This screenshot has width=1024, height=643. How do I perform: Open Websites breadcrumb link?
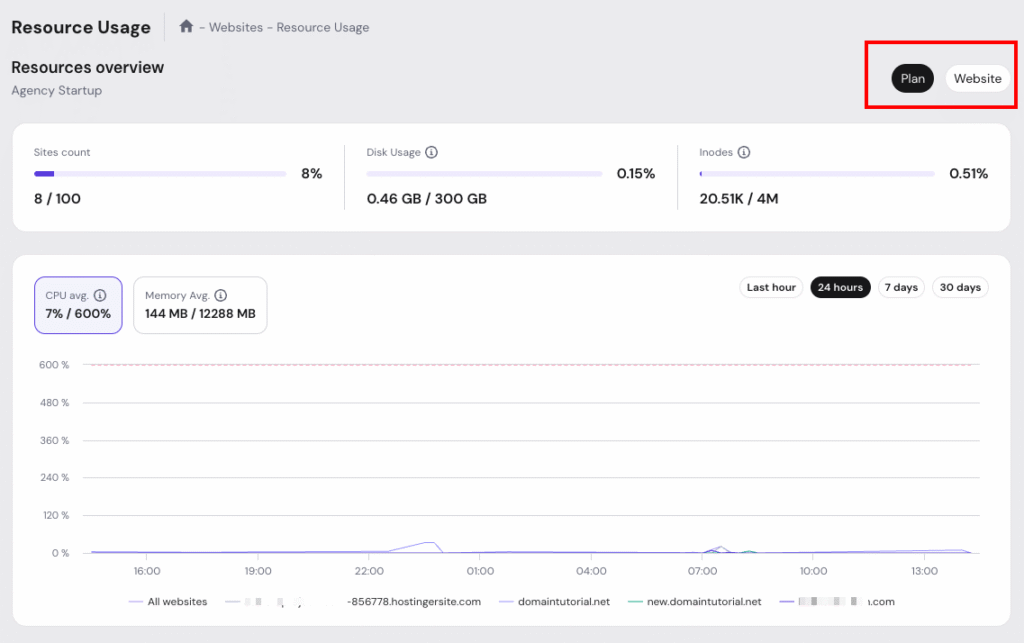(x=235, y=28)
